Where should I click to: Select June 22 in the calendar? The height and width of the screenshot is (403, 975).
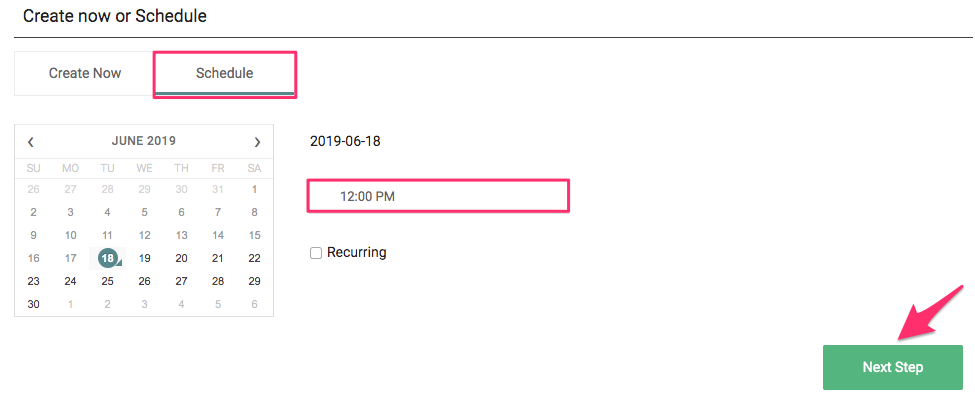pos(255,258)
